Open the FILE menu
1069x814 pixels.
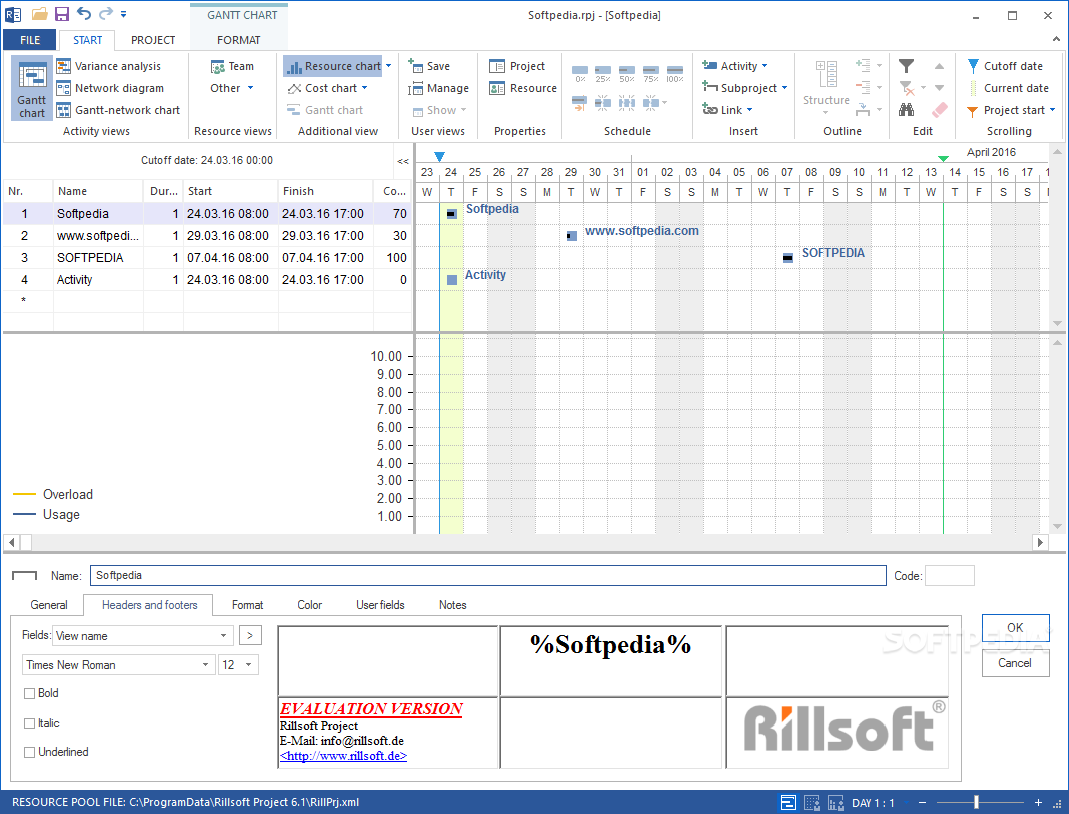[x=30, y=40]
